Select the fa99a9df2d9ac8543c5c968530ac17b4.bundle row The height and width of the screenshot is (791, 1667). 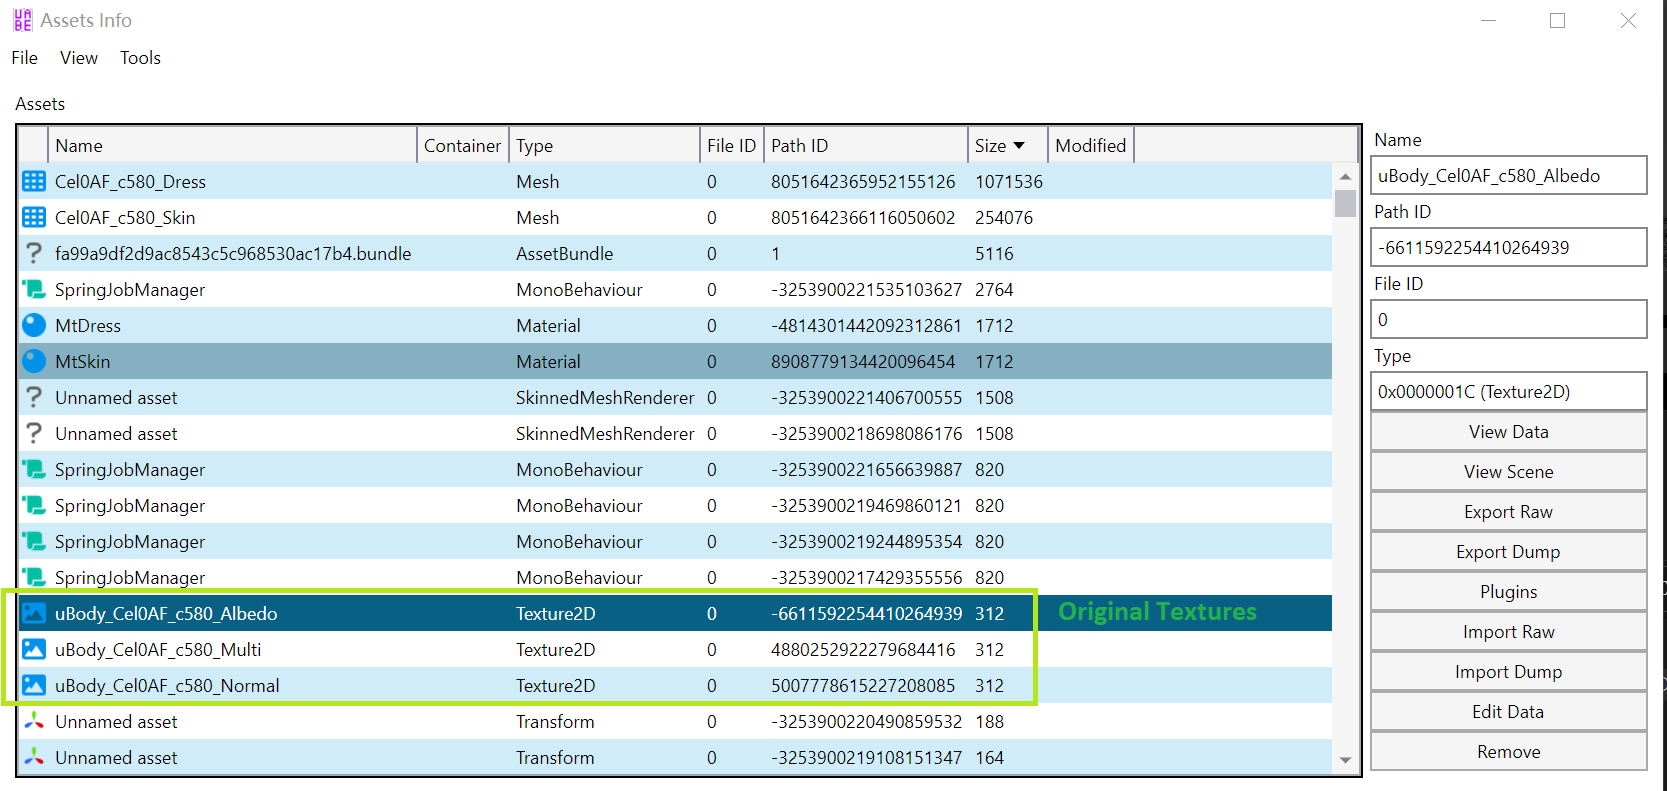point(675,253)
